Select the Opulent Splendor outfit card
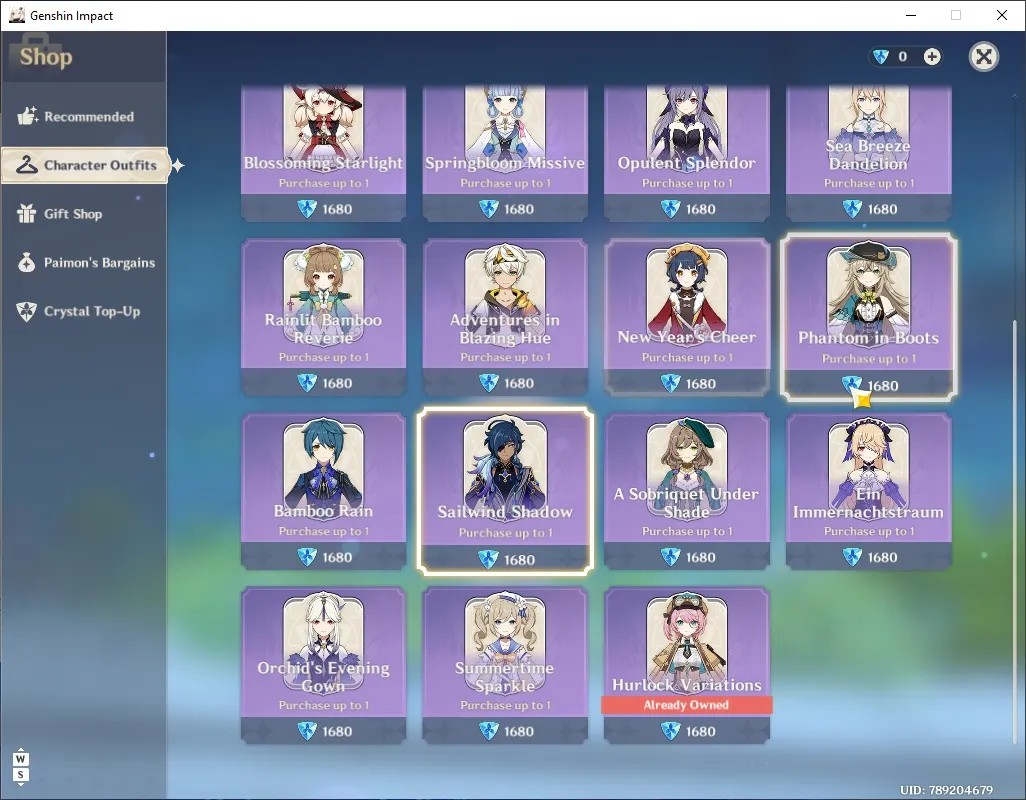Image resolution: width=1026 pixels, height=800 pixels. tap(686, 152)
